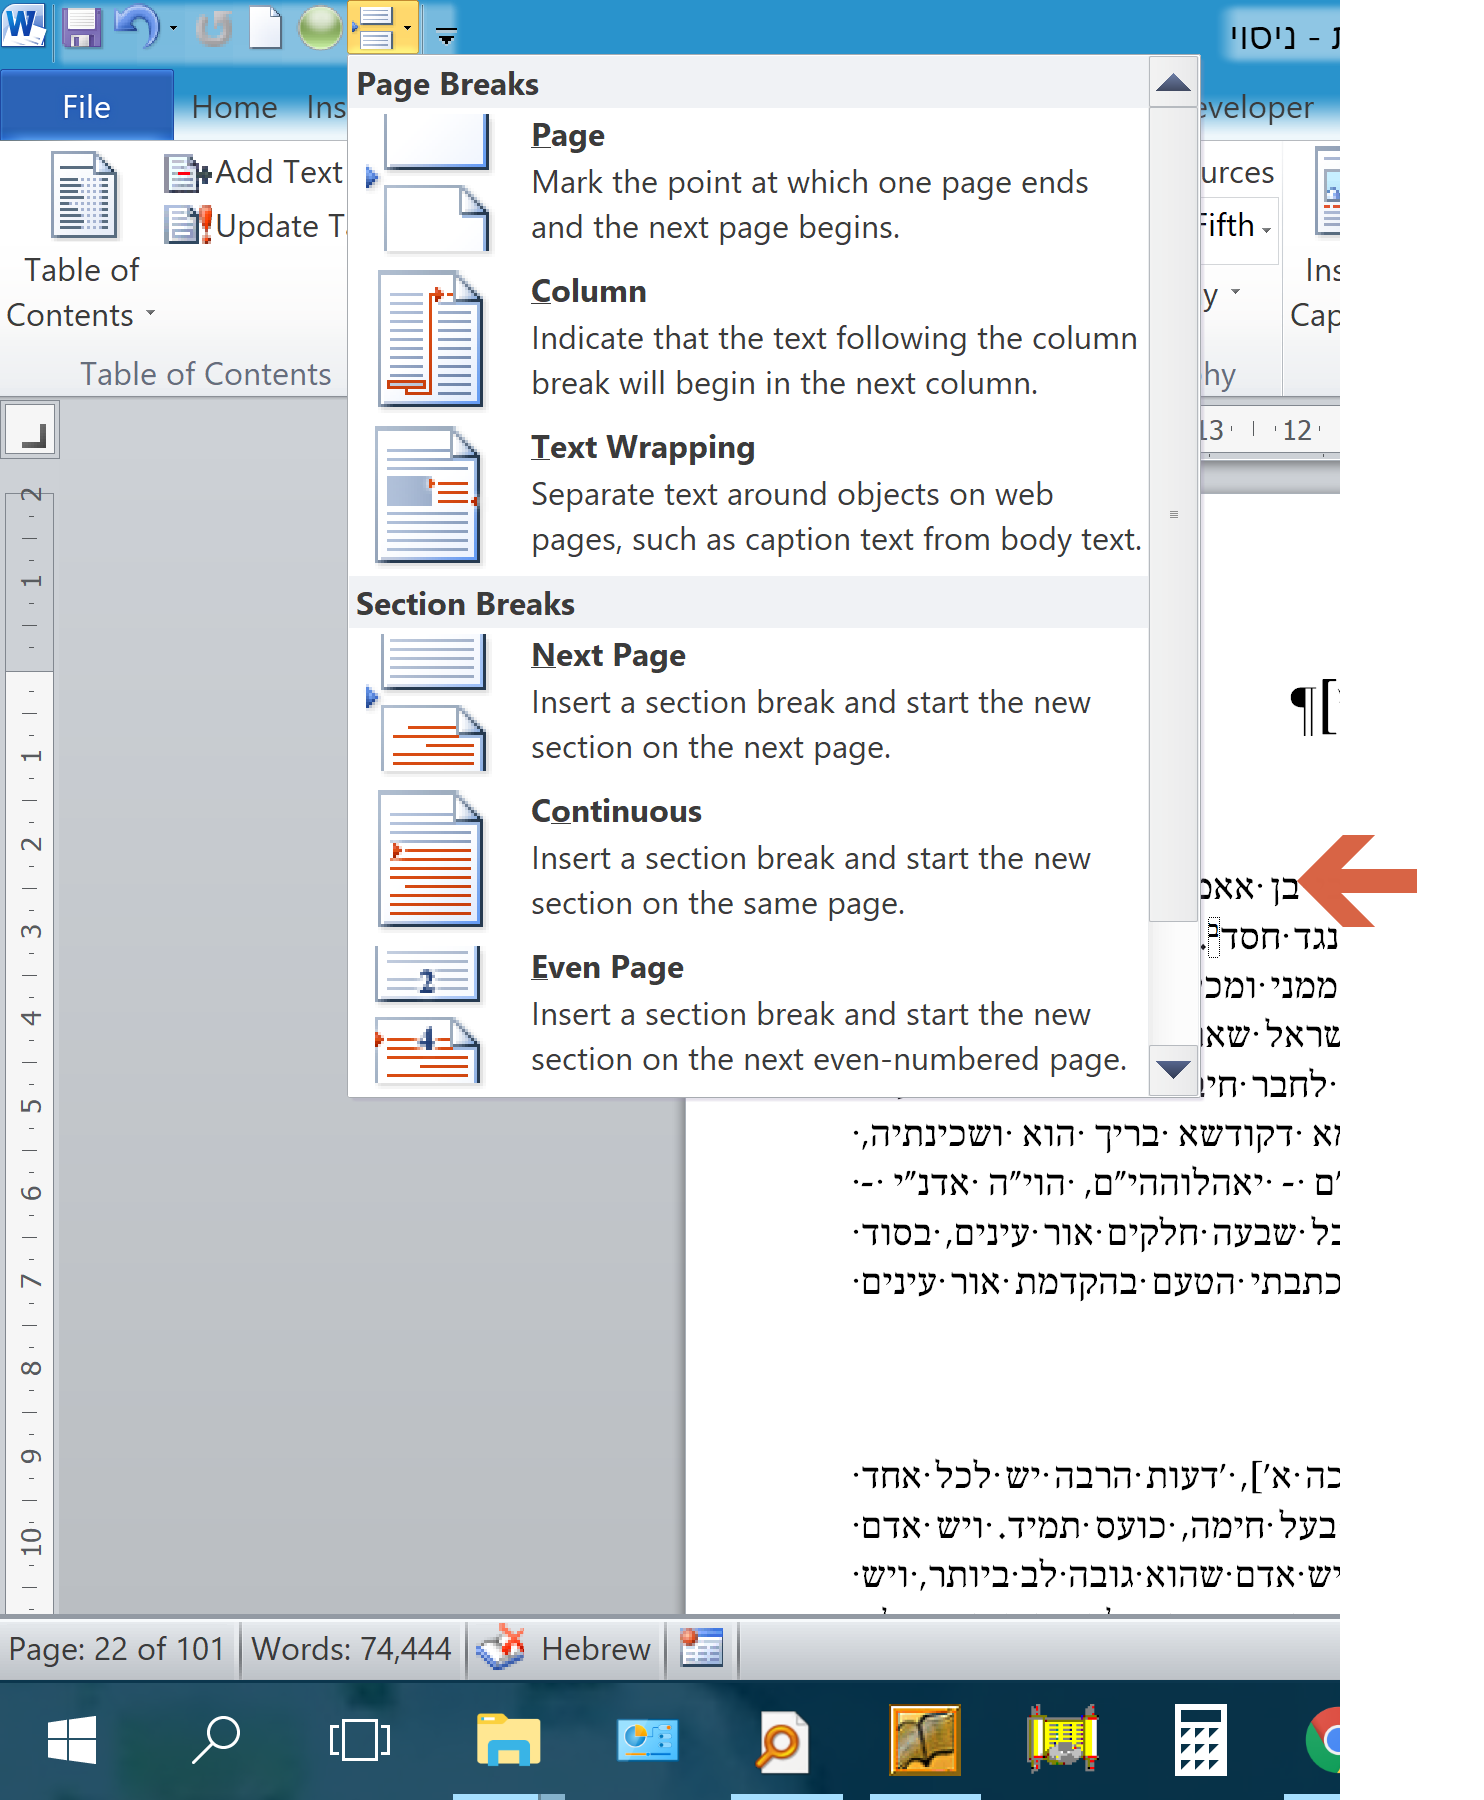Click the macro recording icon in status bar
The width and height of the screenshot is (1484, 1800).
(x=701, y=1648)
